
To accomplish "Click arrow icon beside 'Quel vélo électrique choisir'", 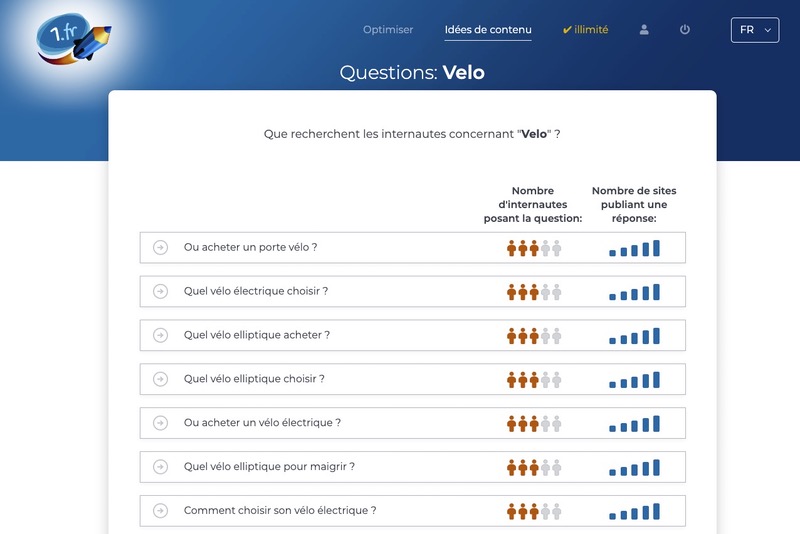I will pos(160,292).
